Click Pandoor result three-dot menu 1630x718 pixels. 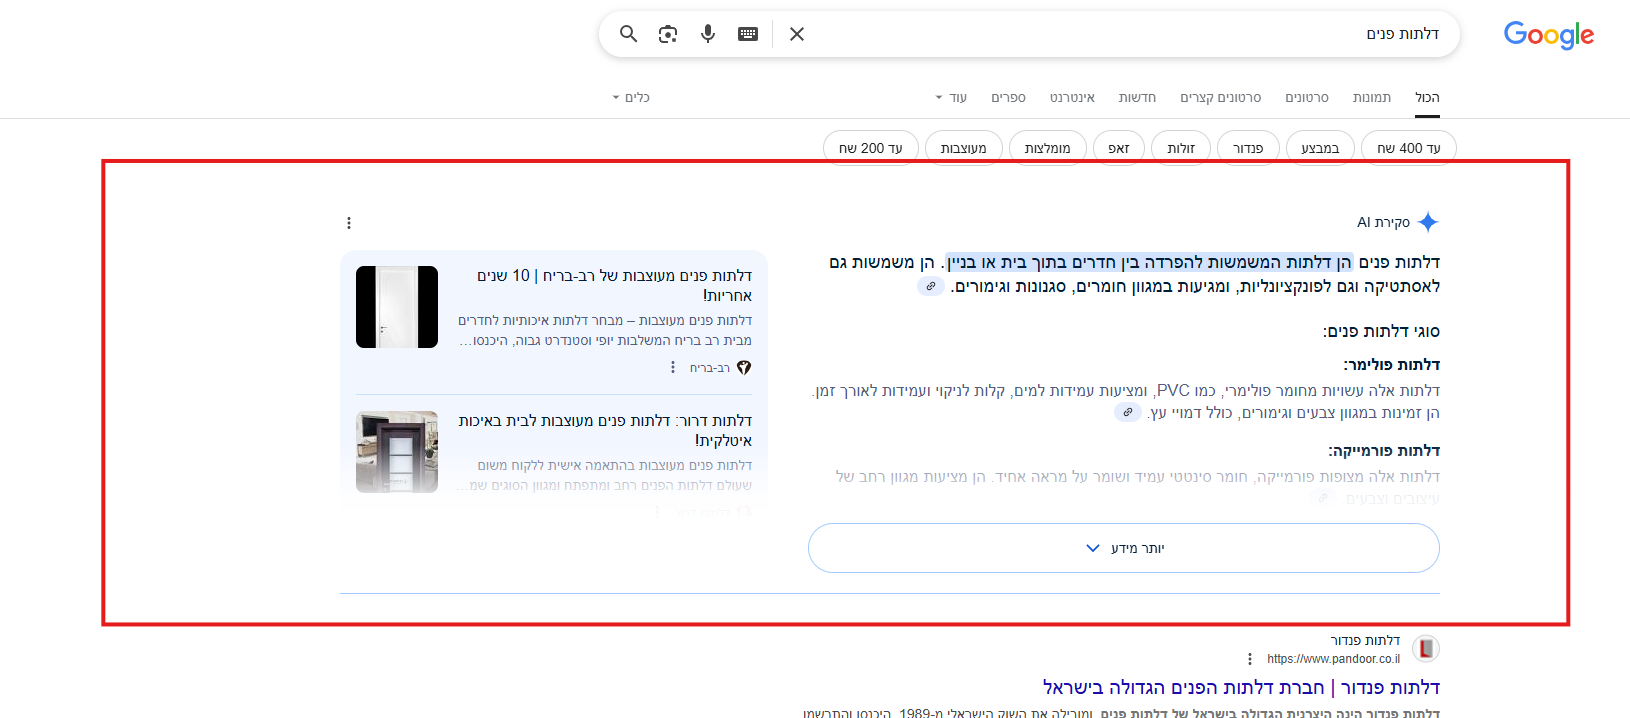tap(1250, 659)
